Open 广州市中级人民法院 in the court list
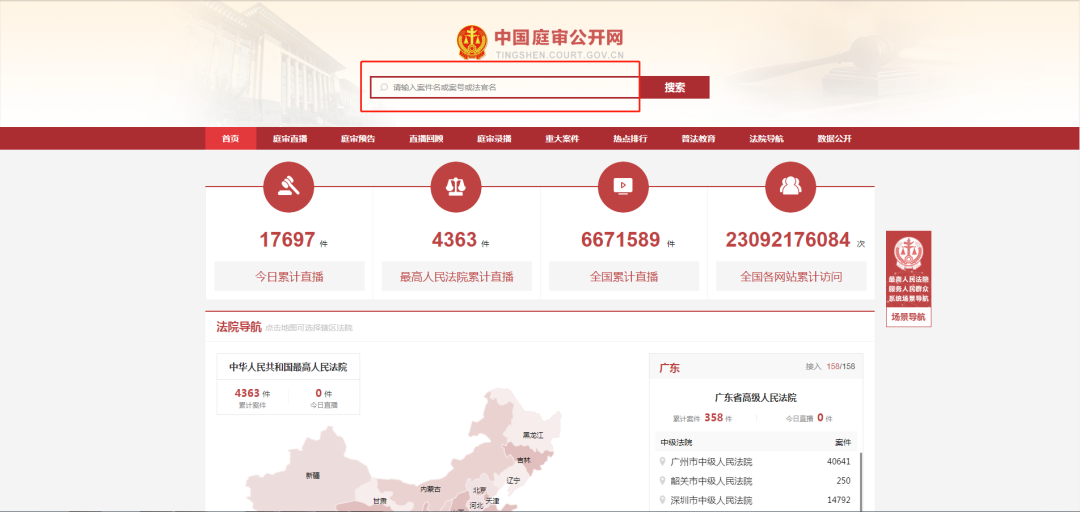Image resolution: width=1080 pixels, height=512 pixels. 712,462
